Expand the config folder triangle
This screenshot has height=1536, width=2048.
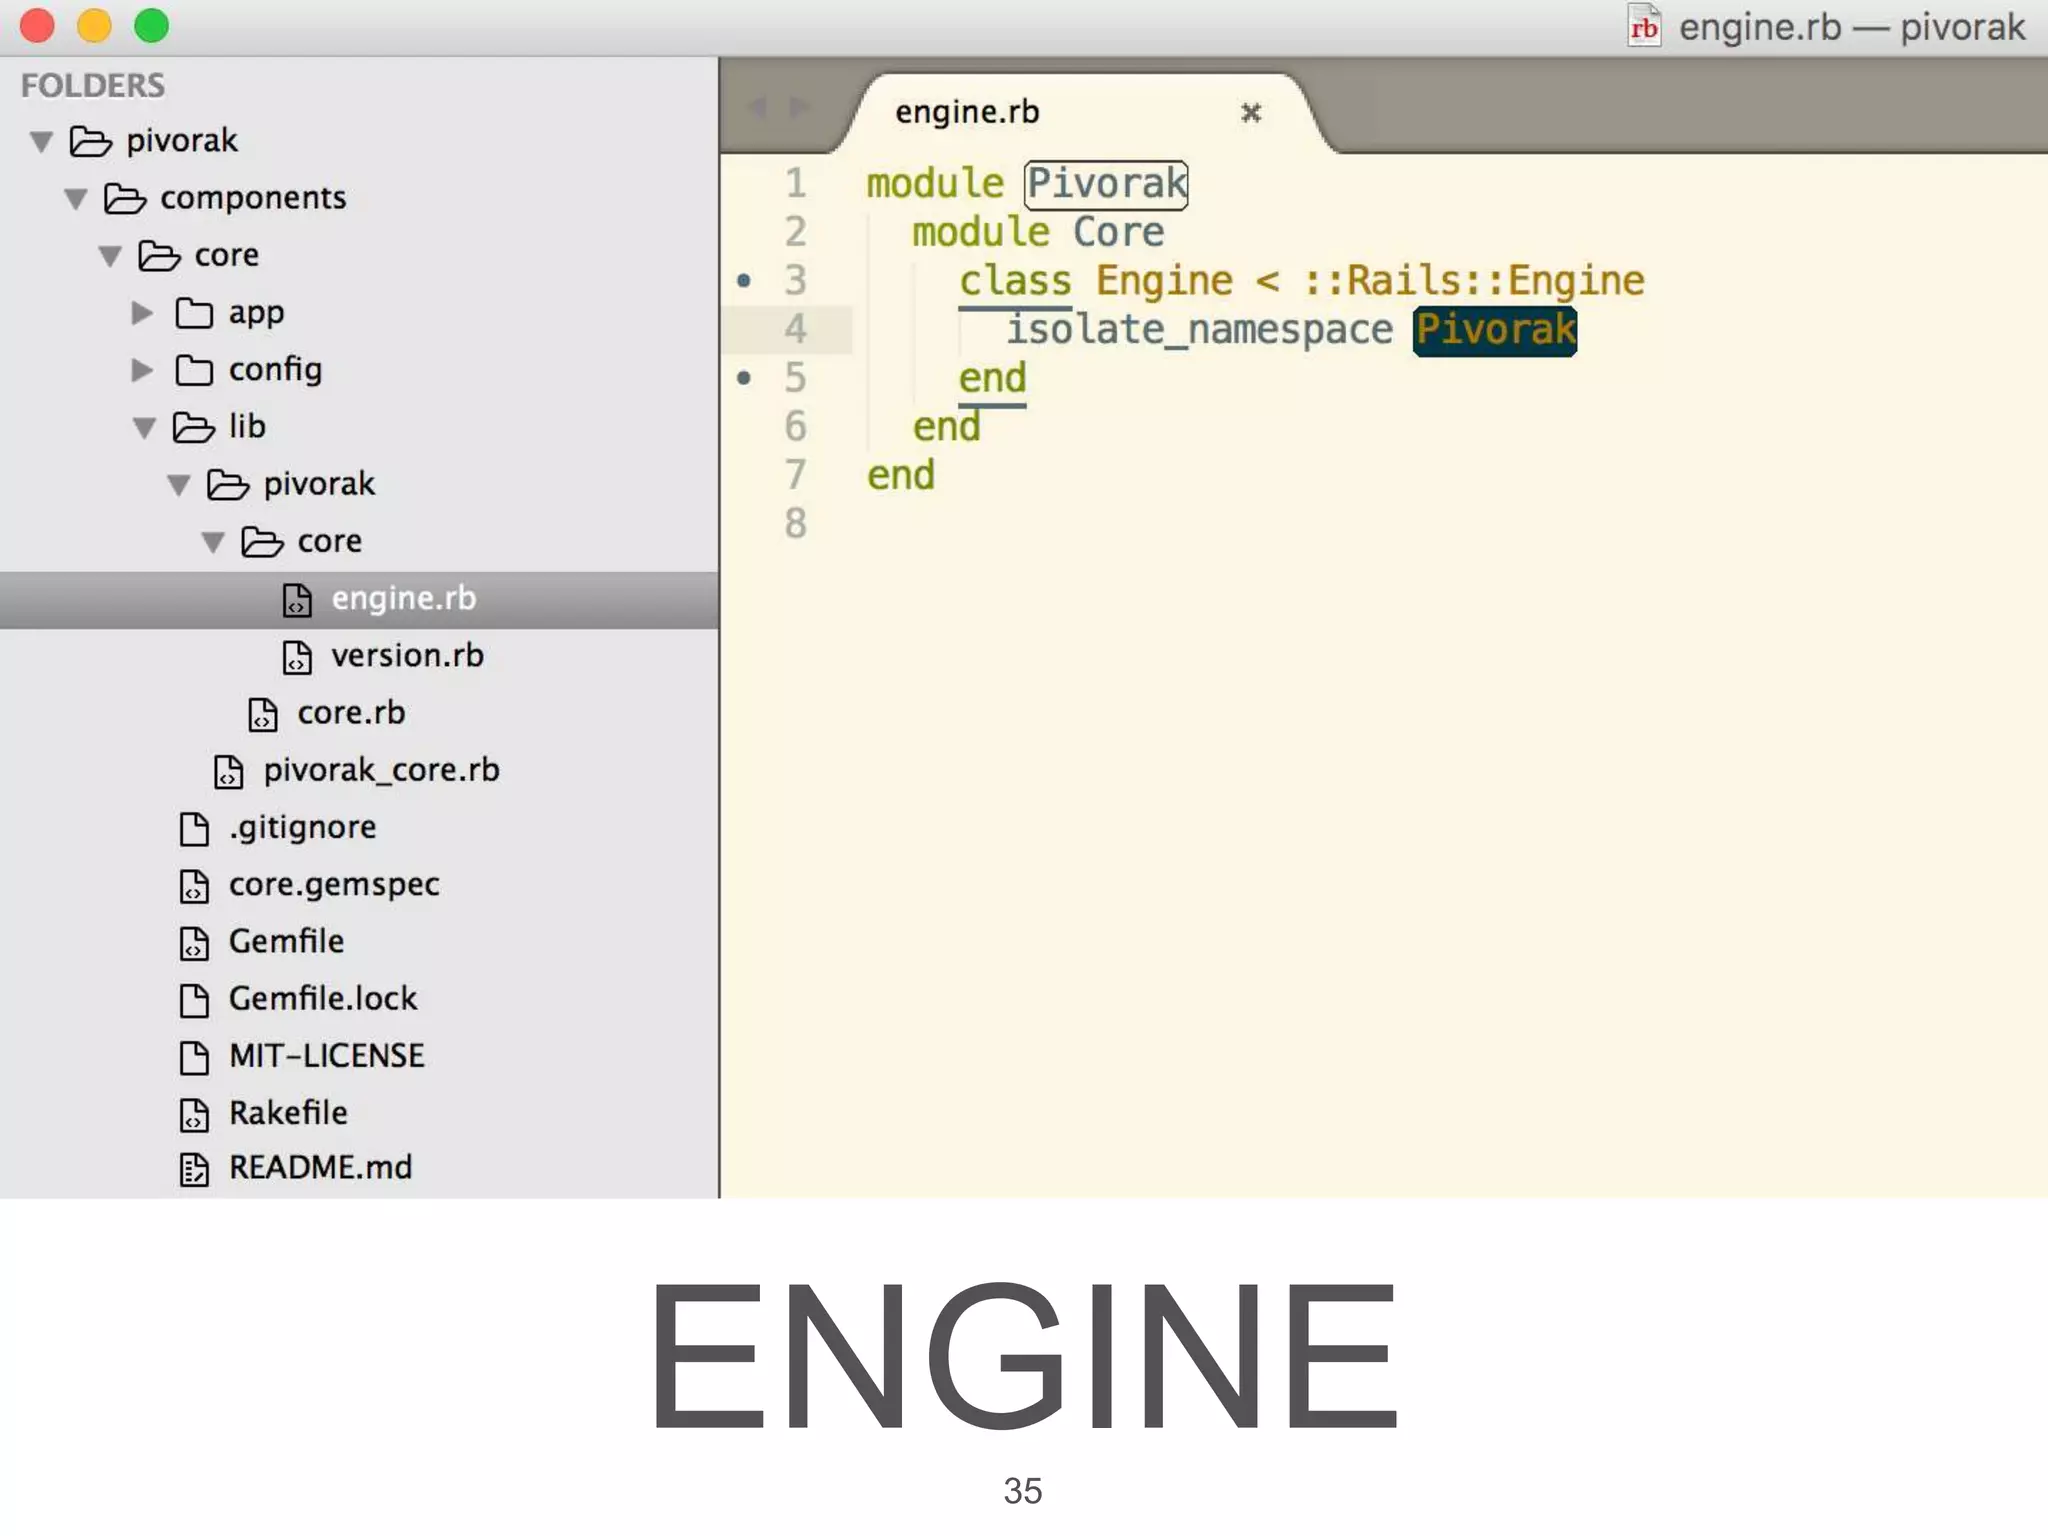pyautogui.click(x=142, y=370)
